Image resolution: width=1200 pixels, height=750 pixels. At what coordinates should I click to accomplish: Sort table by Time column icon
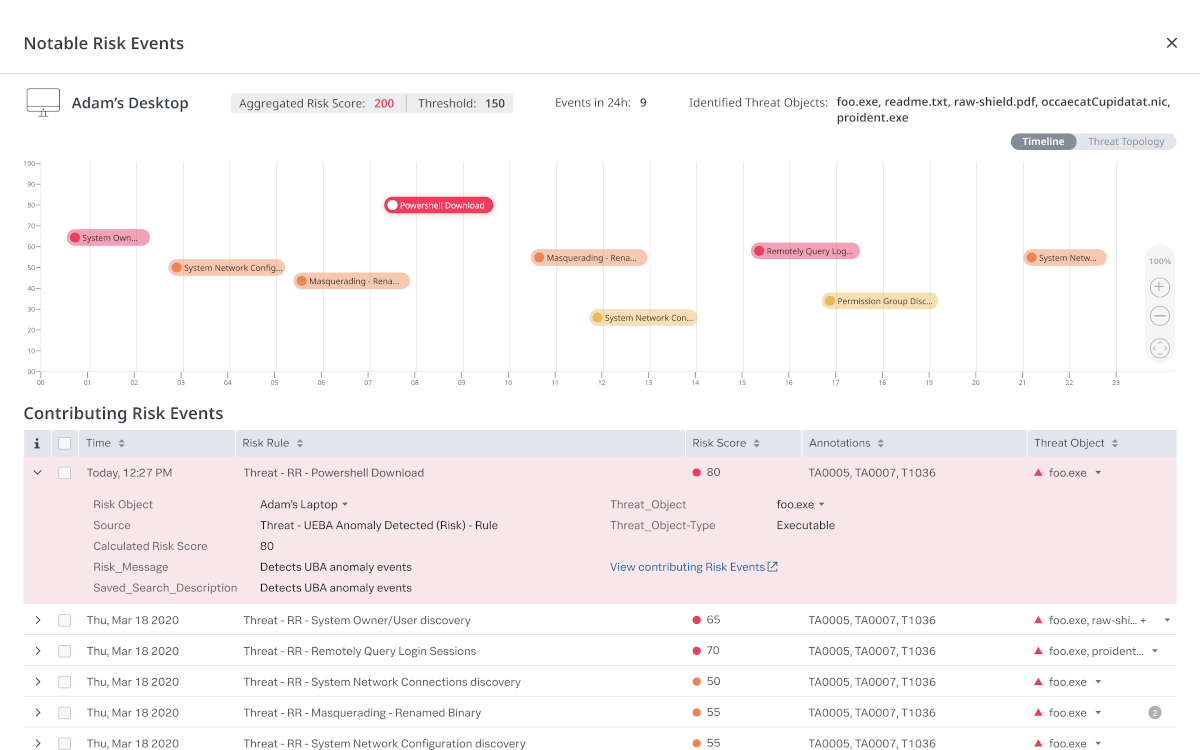[x=122, y=443]
